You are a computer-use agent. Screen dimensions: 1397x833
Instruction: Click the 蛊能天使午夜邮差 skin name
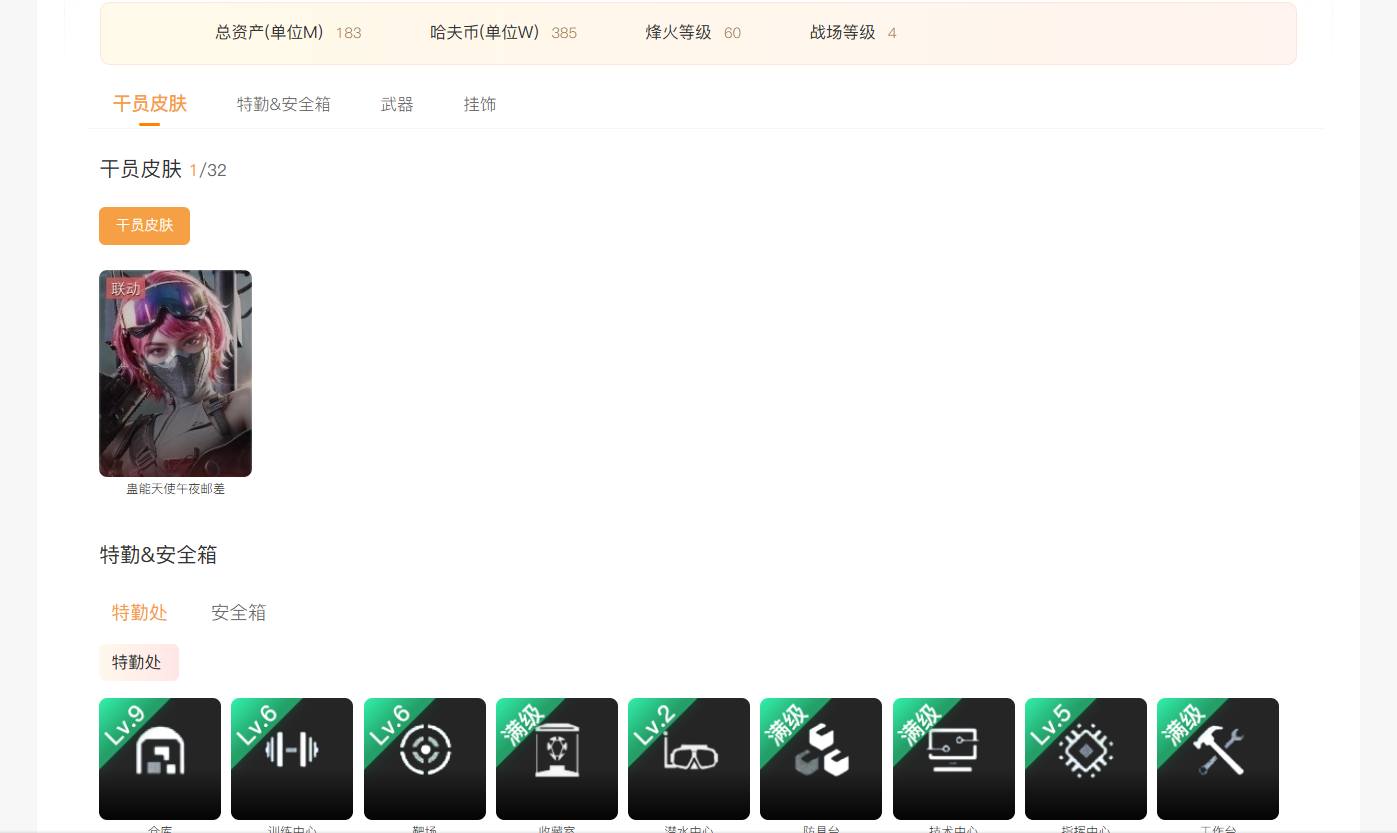[x=175, y=489]
